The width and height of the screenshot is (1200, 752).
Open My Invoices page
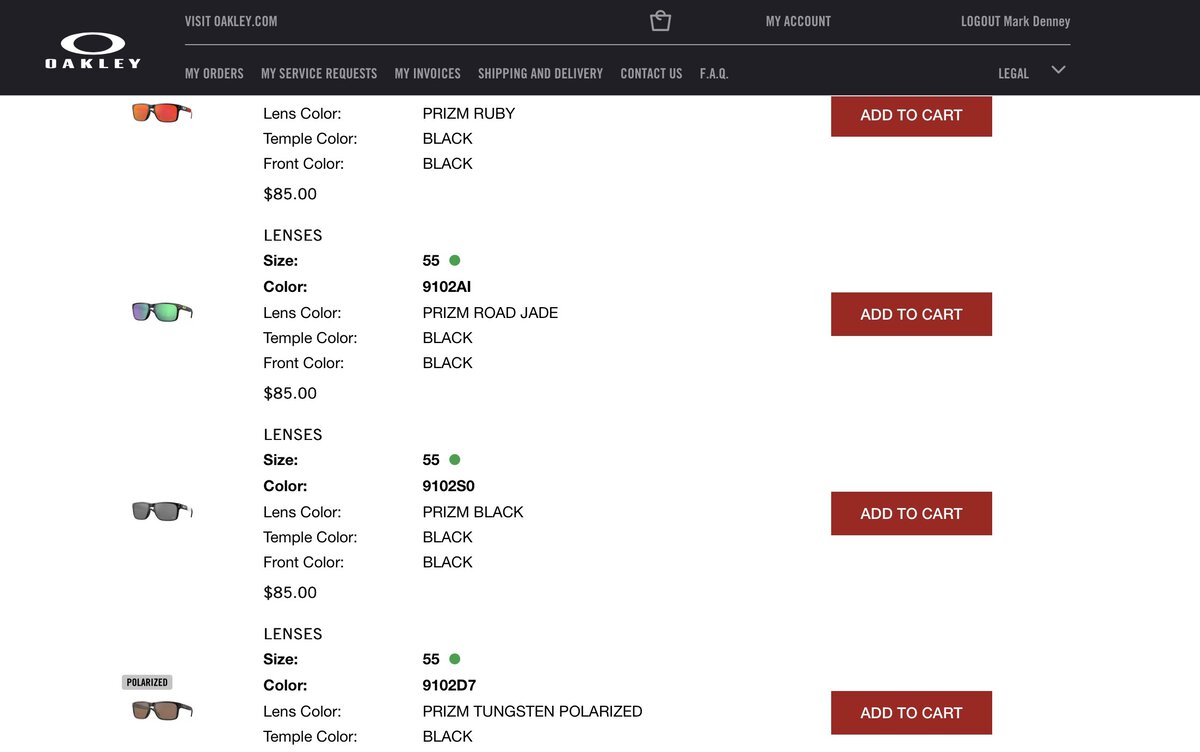[x=427, y=73]
